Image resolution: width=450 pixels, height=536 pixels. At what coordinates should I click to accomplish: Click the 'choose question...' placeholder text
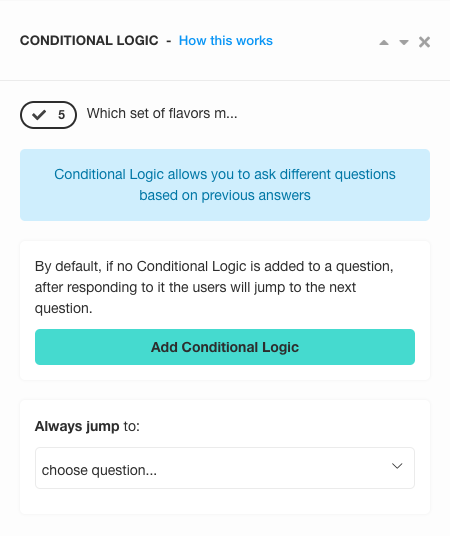point(99,470)
